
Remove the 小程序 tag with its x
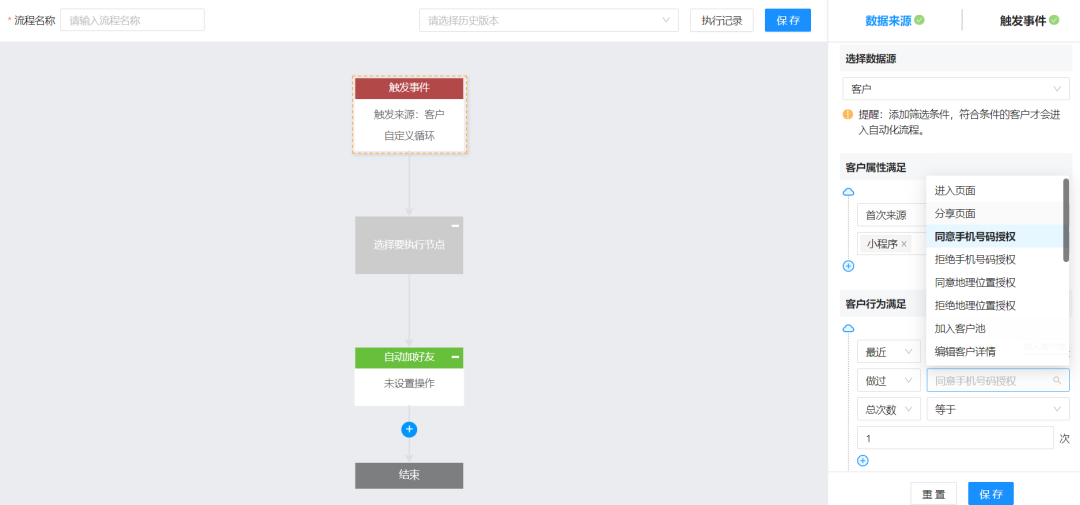[904, 244]
